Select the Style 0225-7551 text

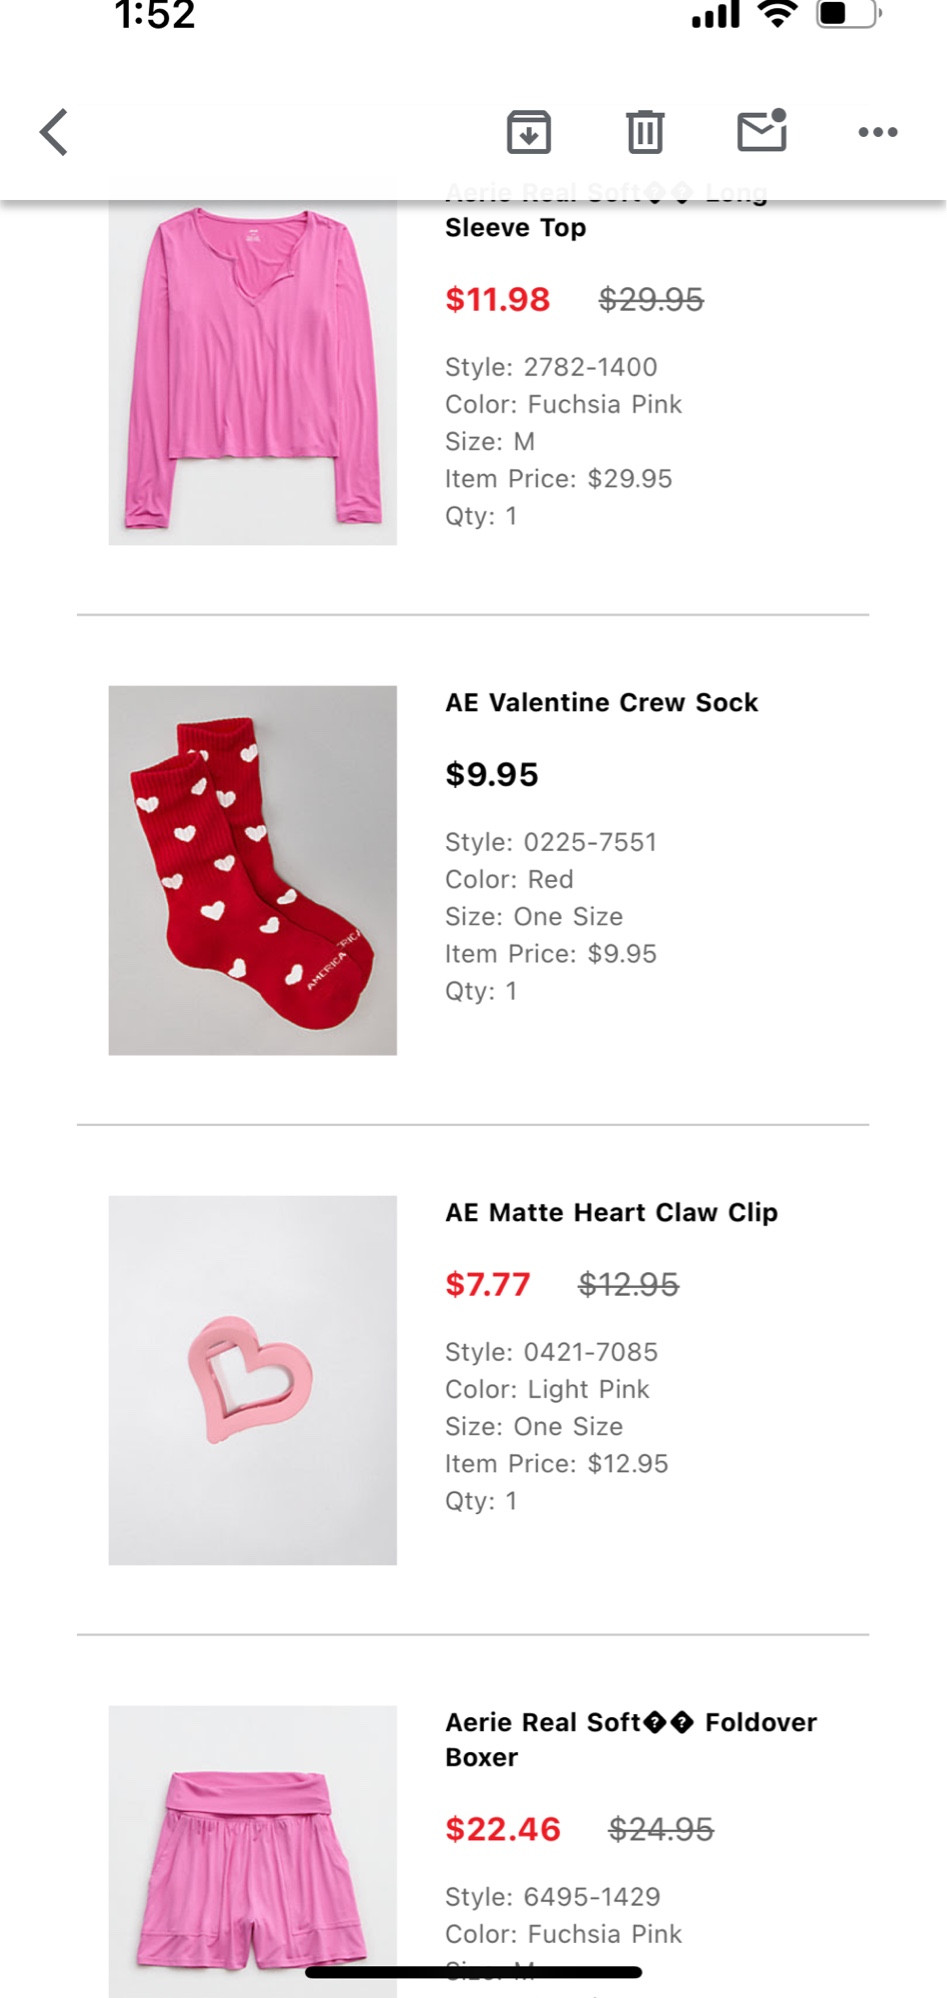[550, 841]
